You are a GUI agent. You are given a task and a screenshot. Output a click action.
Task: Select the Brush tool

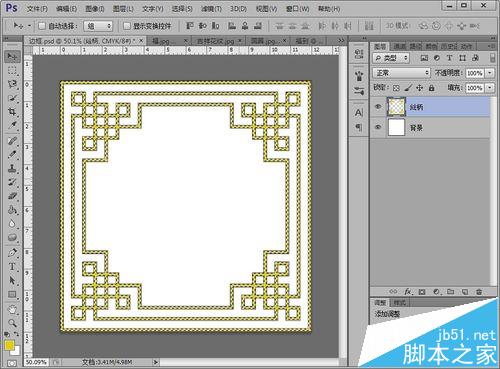[x=12, y=155]
